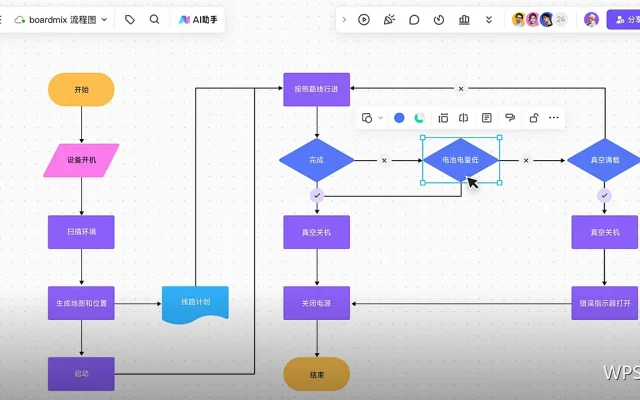Open the green border color ring

tap(419, 118)
